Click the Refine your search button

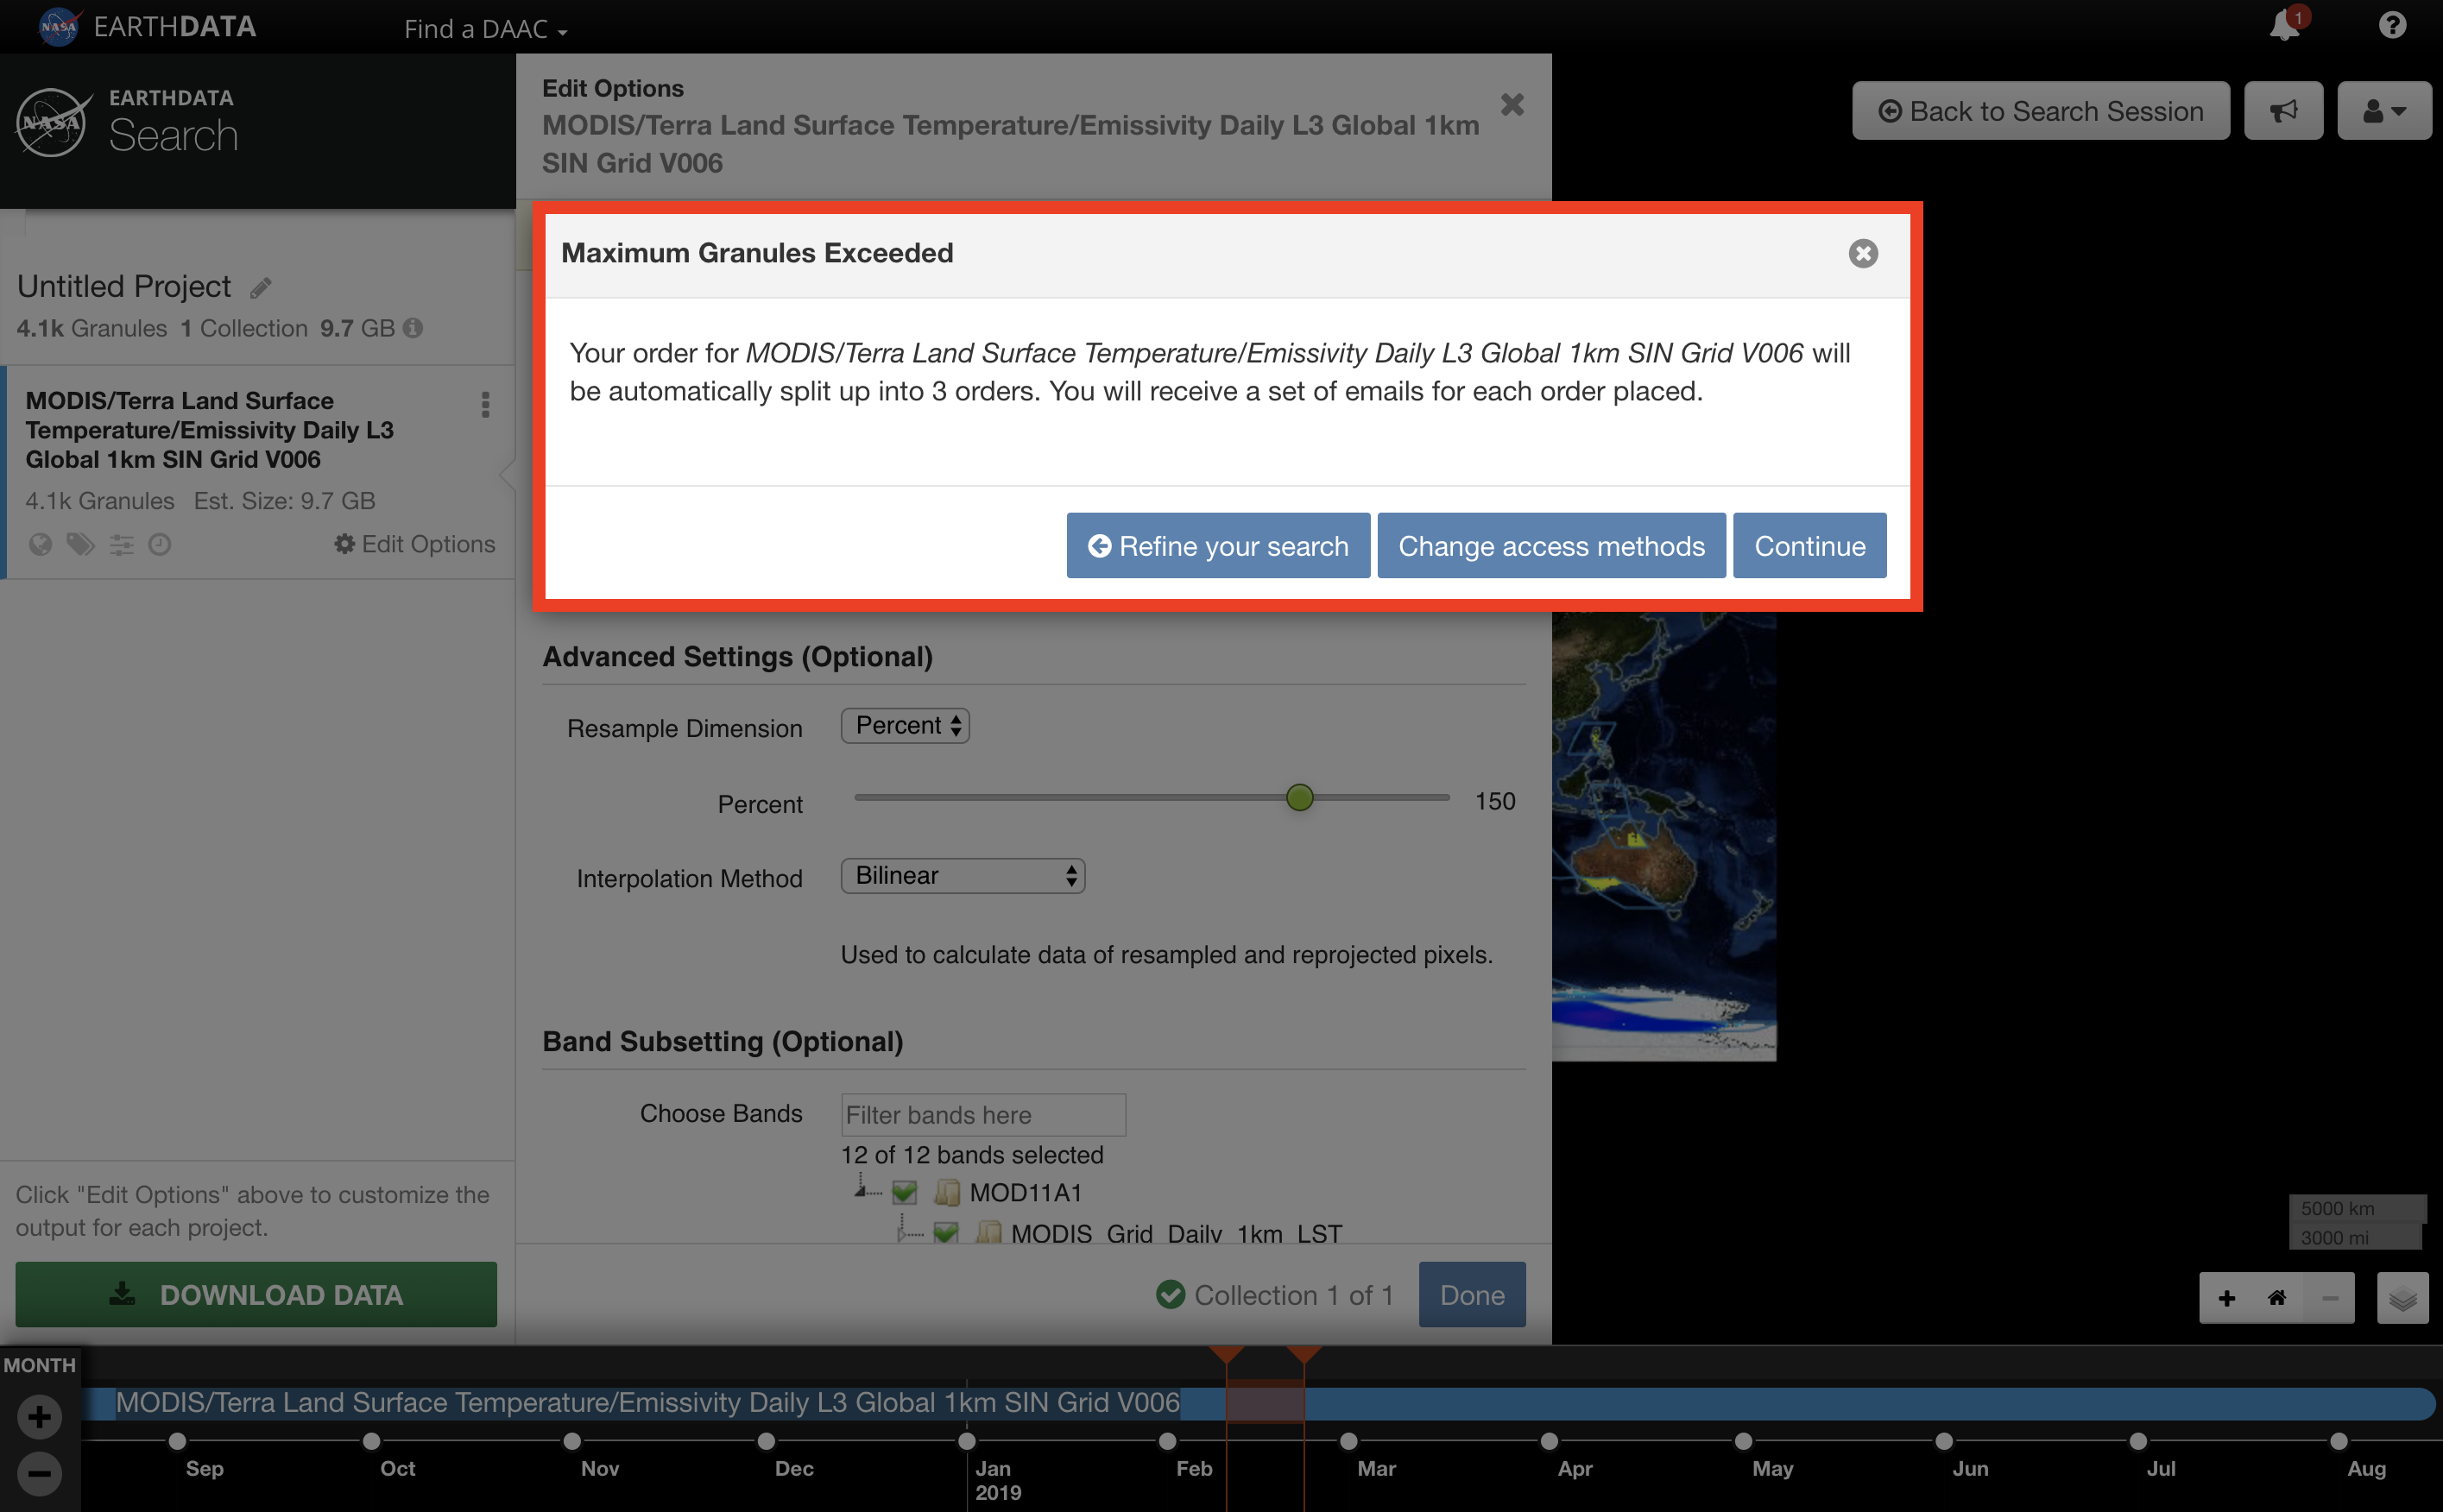point(1218,546)
